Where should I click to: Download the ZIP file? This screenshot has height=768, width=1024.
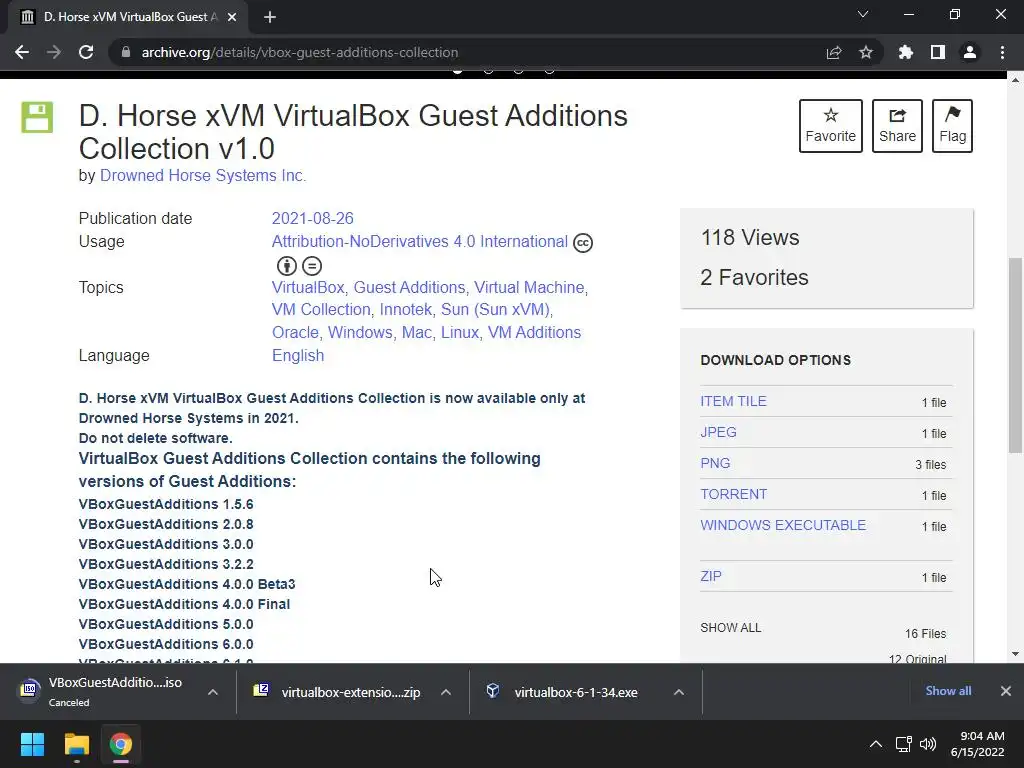point(711,576)
